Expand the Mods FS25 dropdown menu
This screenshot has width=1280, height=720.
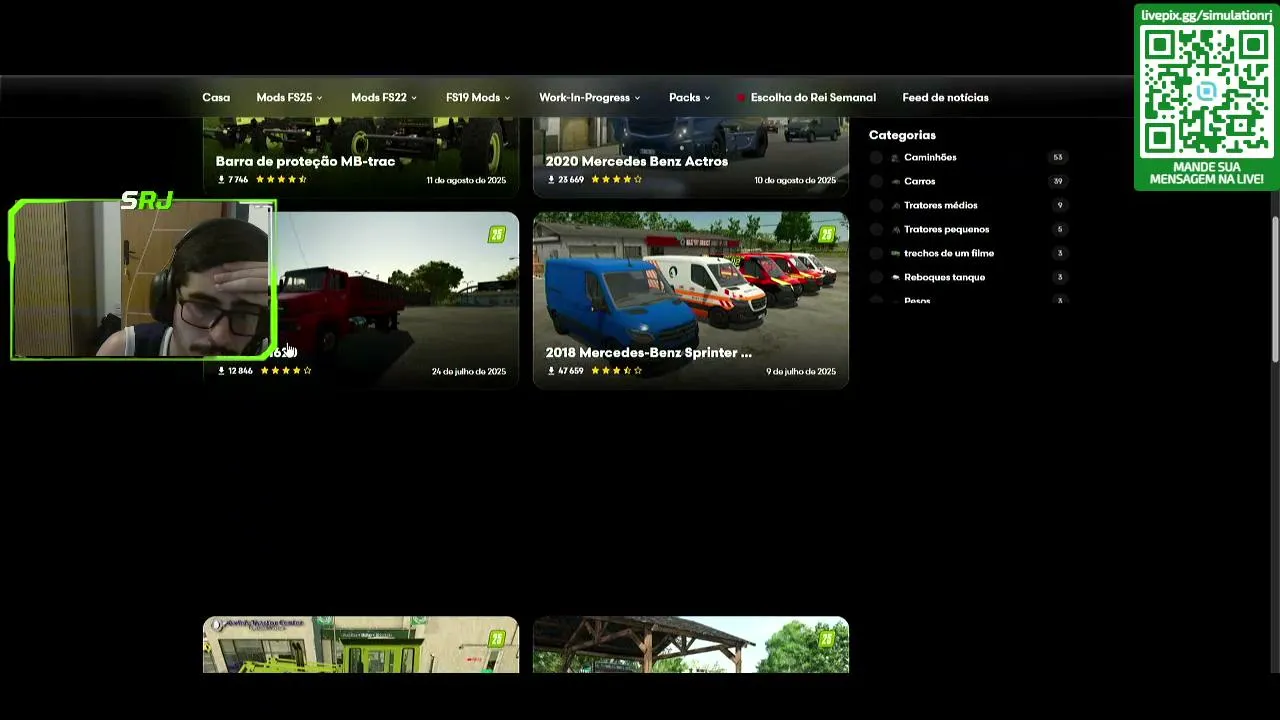coord(289,98)
